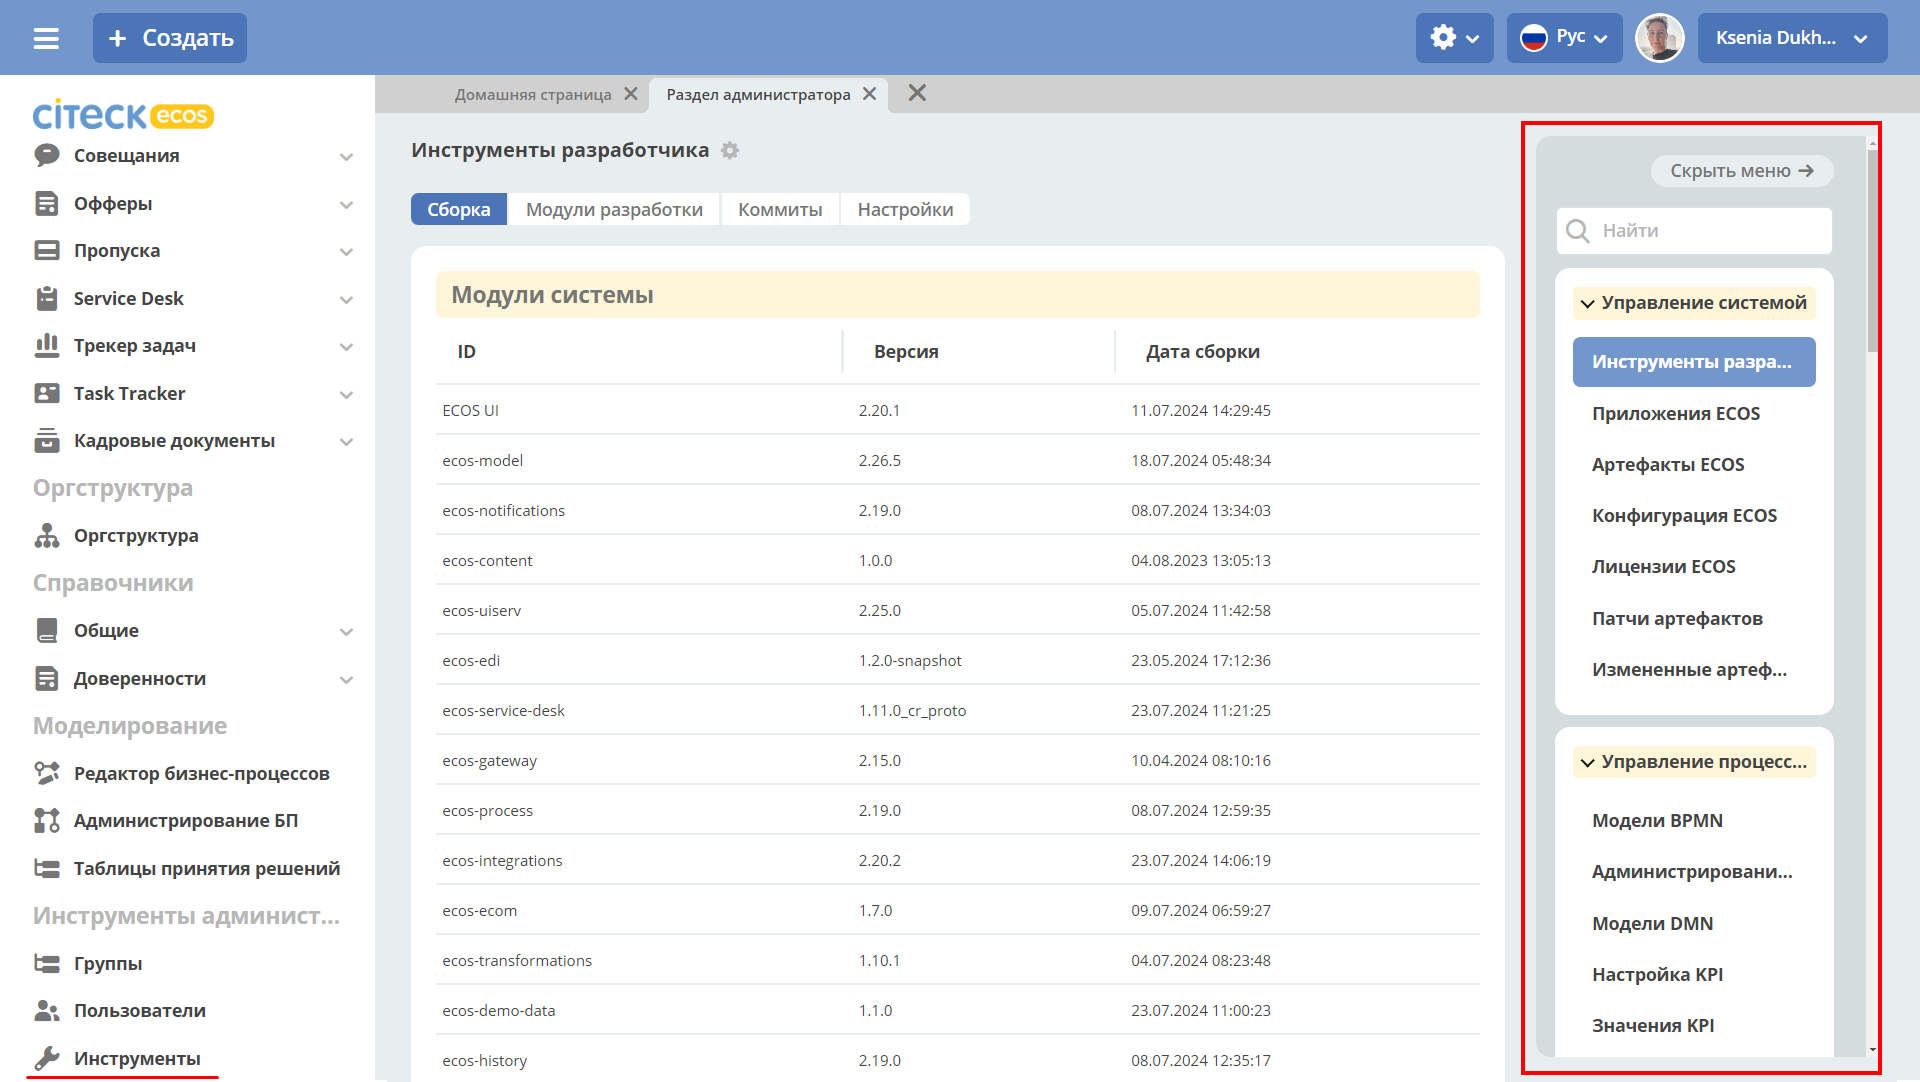Click the gear icon beside Инструменты разработчика
Screen dimensions: 1920x1082
pyautogui.click(x=730, y=150)
